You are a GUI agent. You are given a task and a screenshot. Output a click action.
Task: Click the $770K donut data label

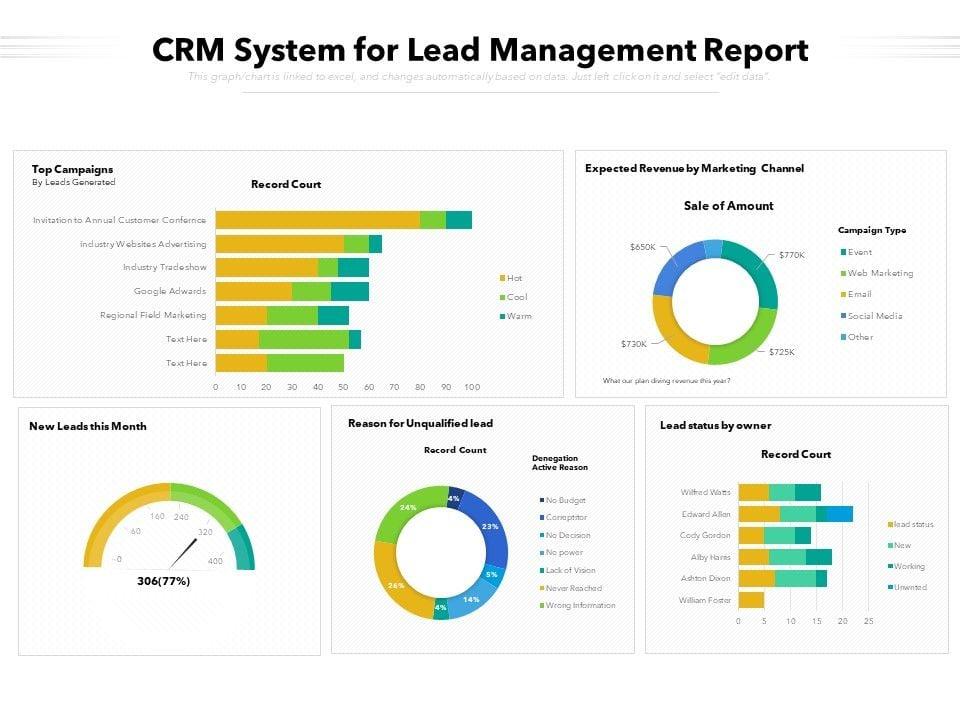[x=792, y=255]
